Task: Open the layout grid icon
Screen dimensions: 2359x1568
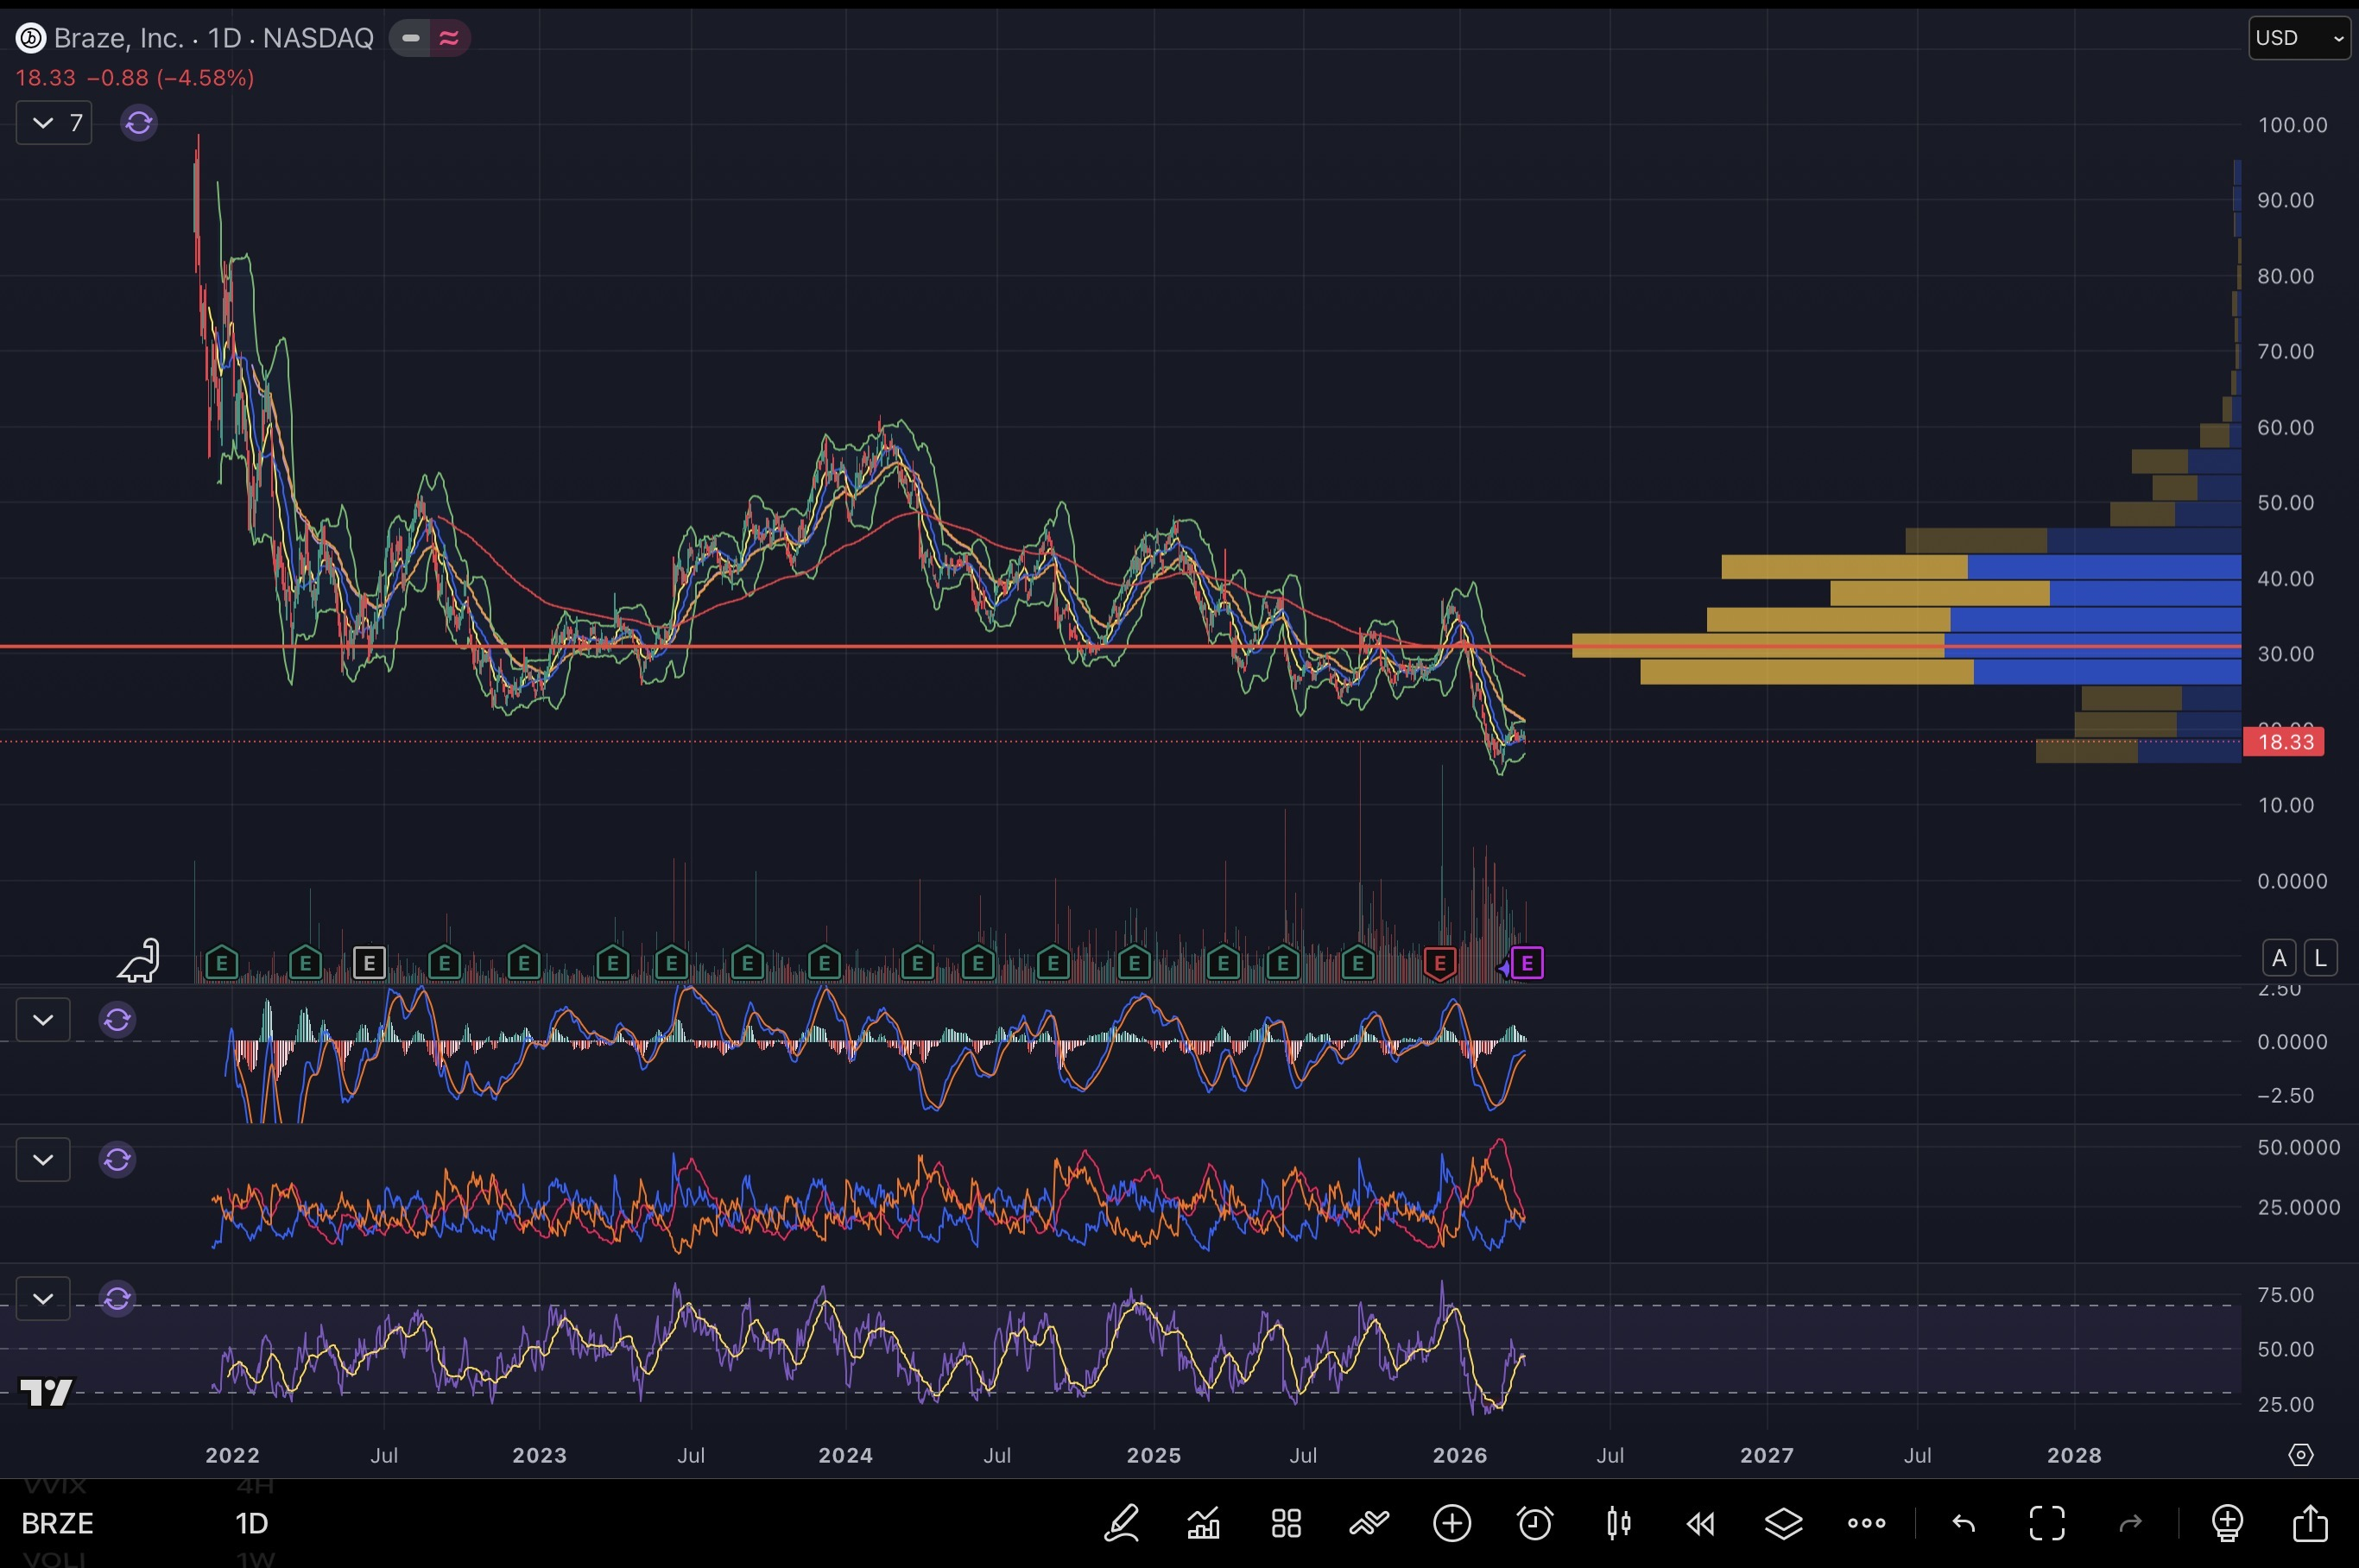Action: pos(1286,1523)
